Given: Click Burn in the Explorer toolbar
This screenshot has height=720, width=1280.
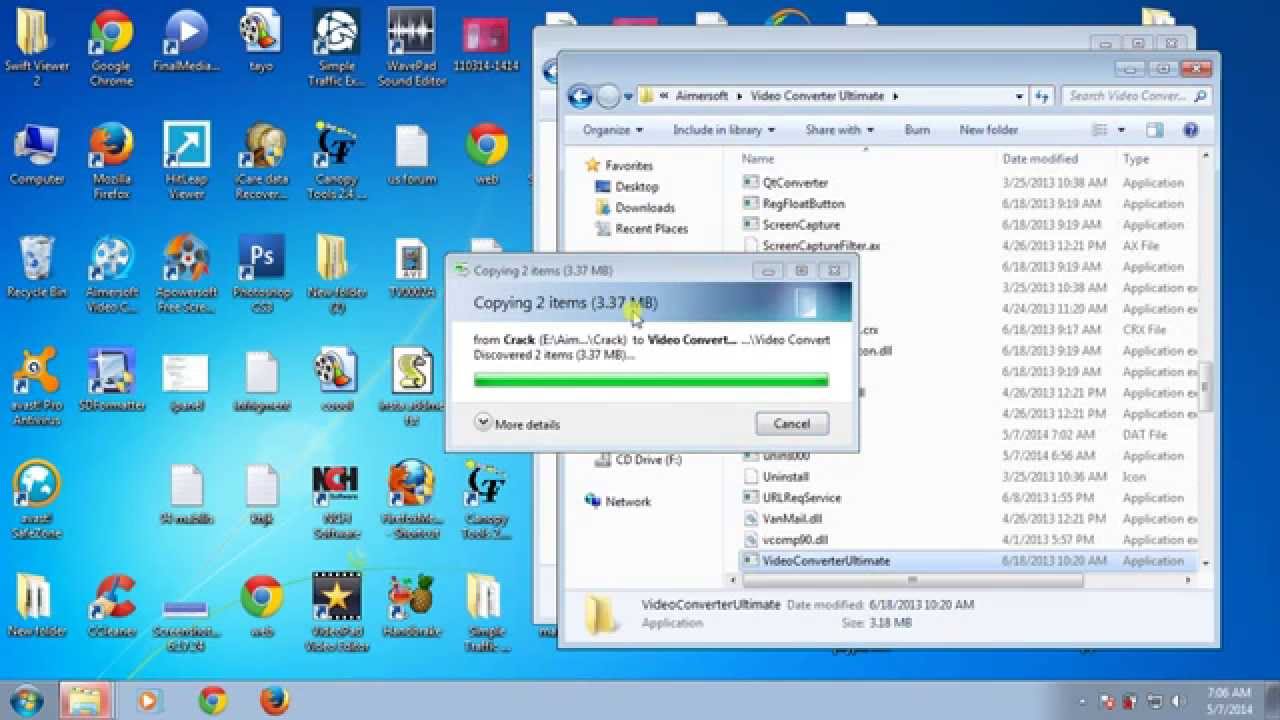Looking at the screenshot, I should click(x=917, y=130).
